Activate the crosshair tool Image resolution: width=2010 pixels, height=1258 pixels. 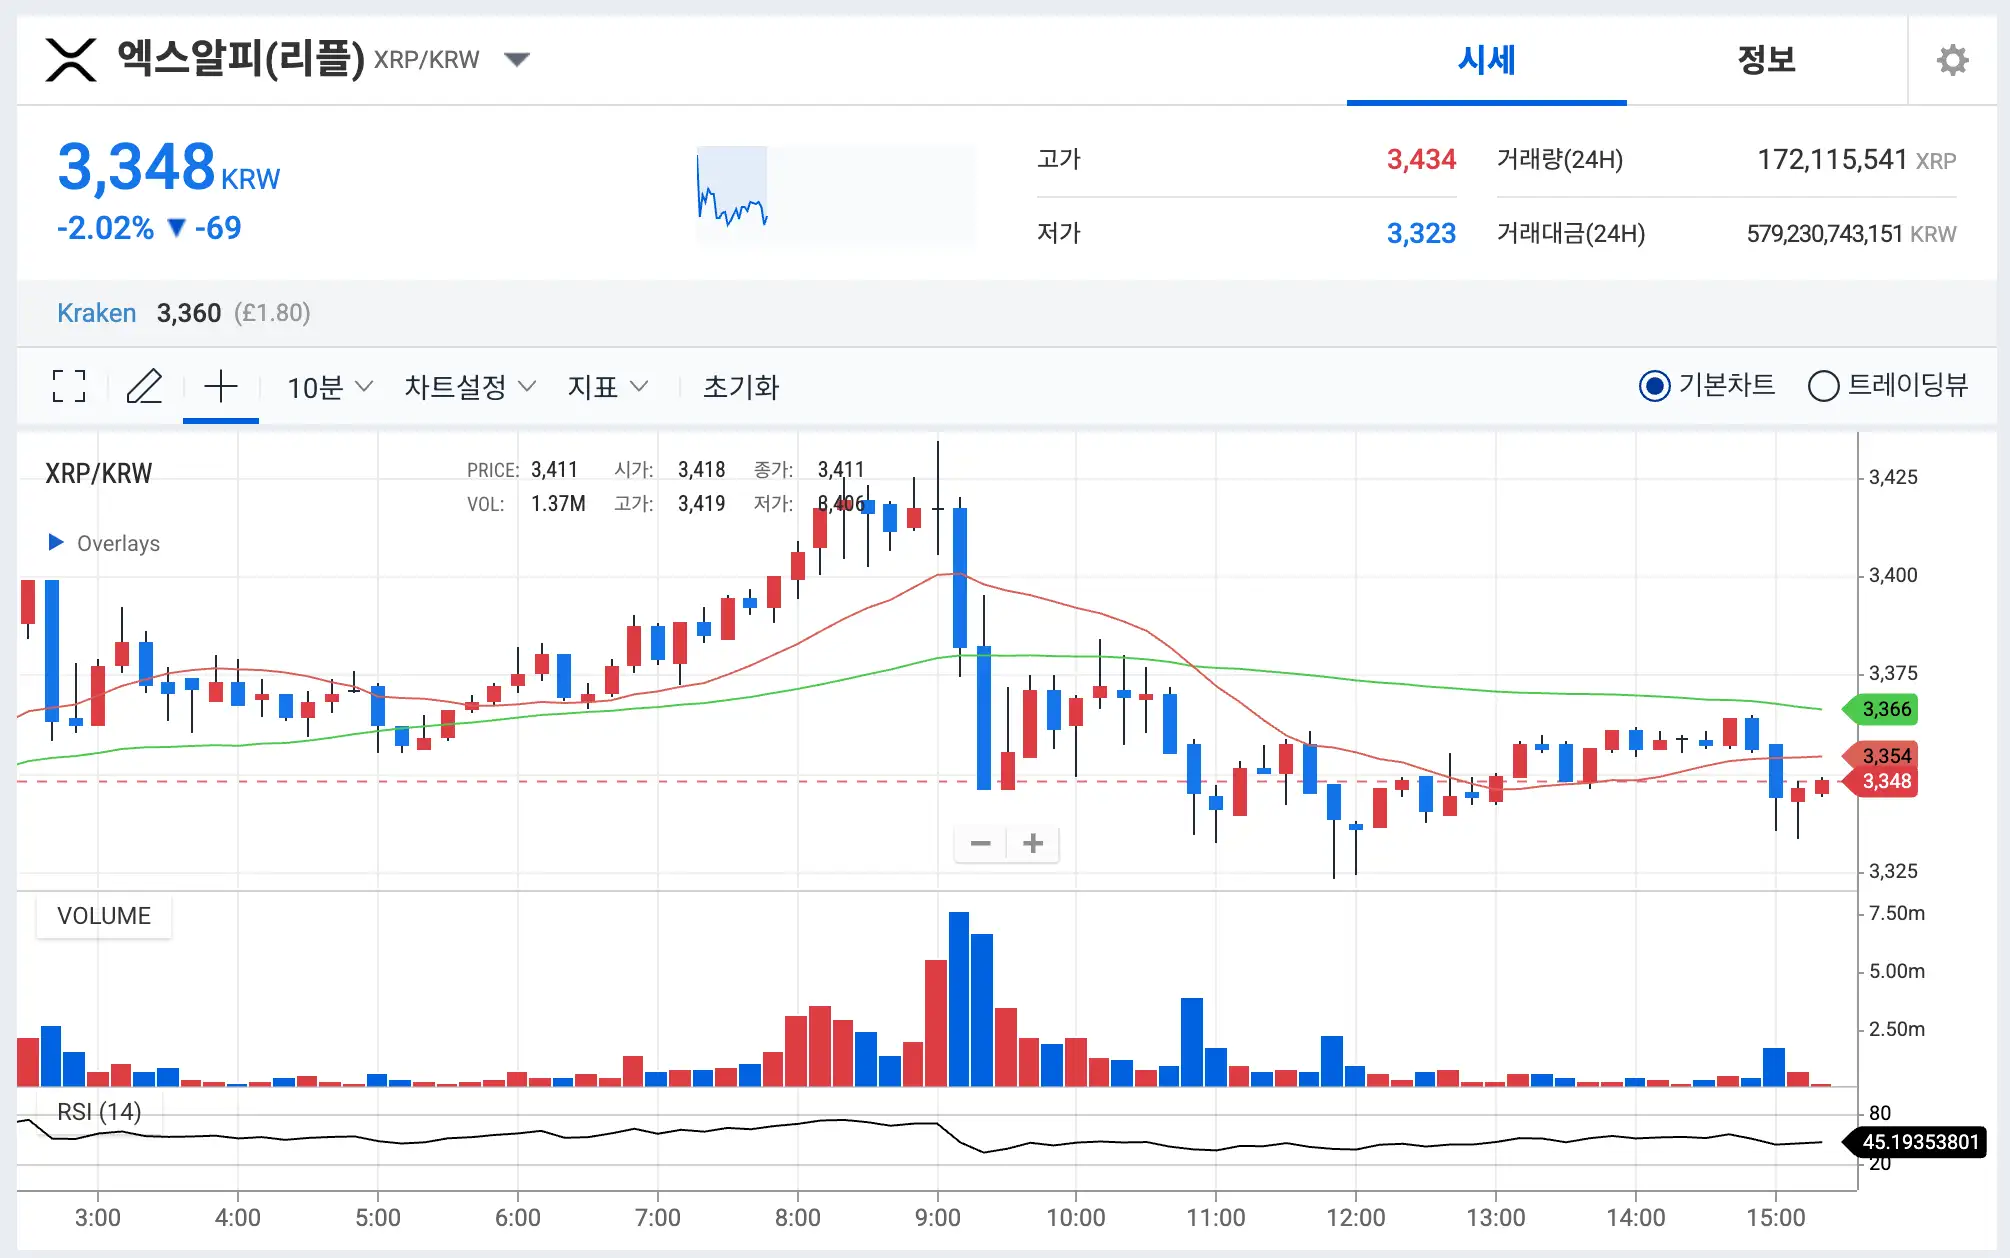click(x=220, y=386)
